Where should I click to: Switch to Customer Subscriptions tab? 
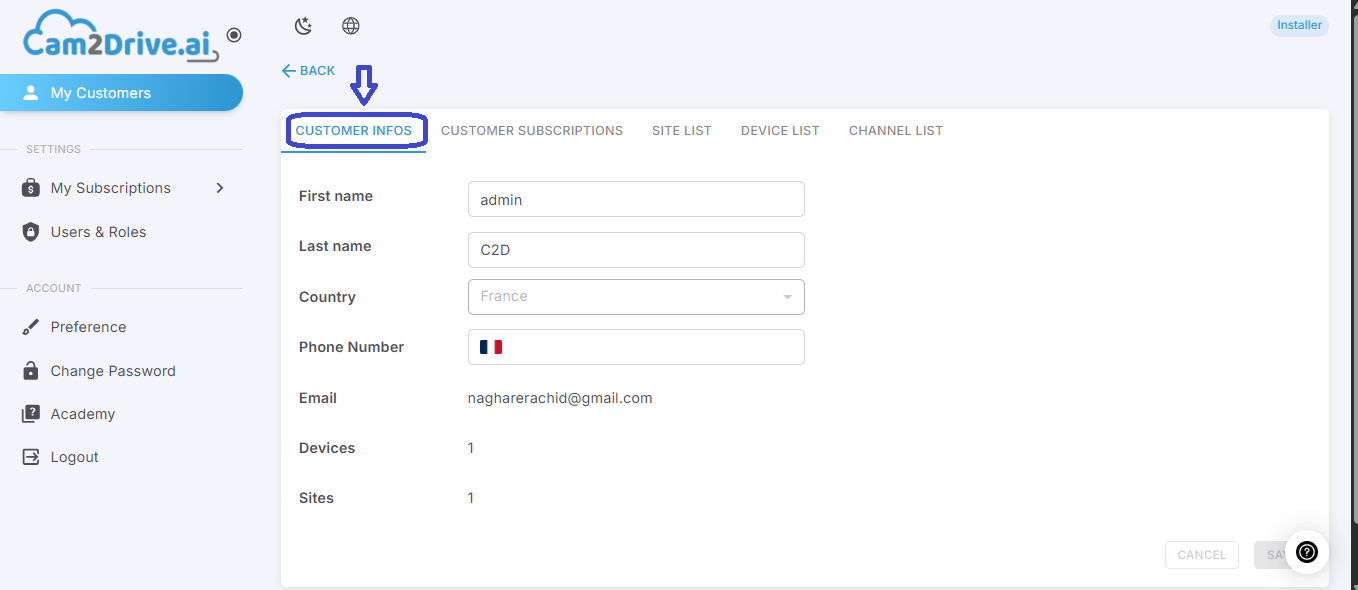coord(532,131)
